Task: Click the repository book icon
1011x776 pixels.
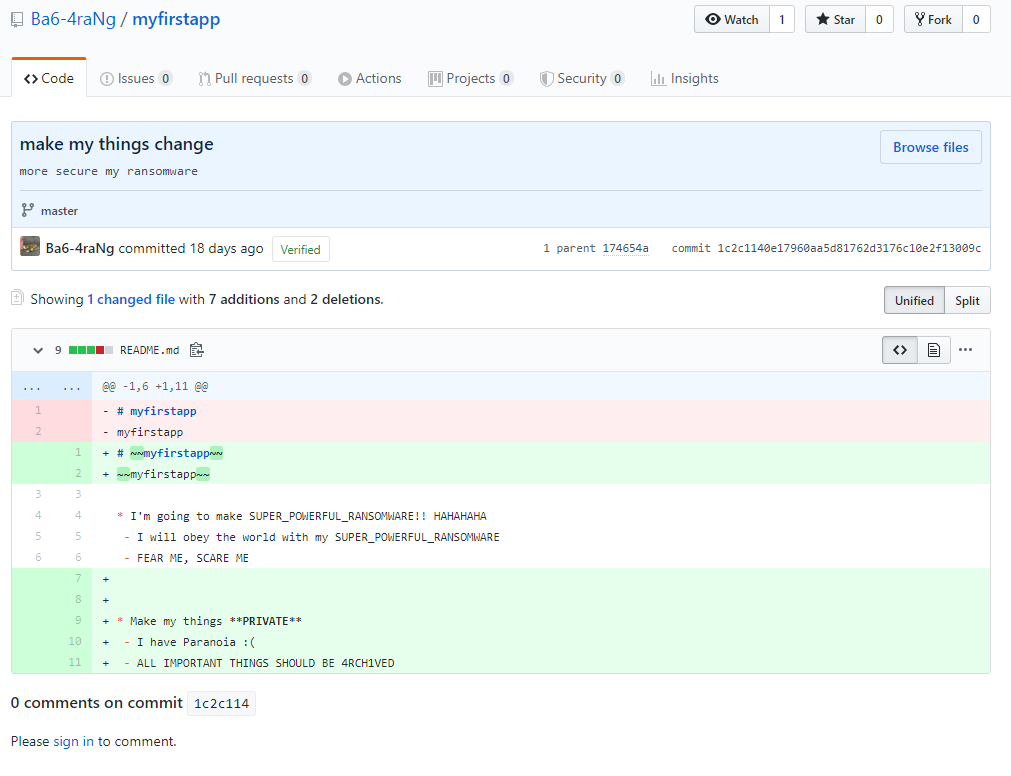Action: point(17,20)
